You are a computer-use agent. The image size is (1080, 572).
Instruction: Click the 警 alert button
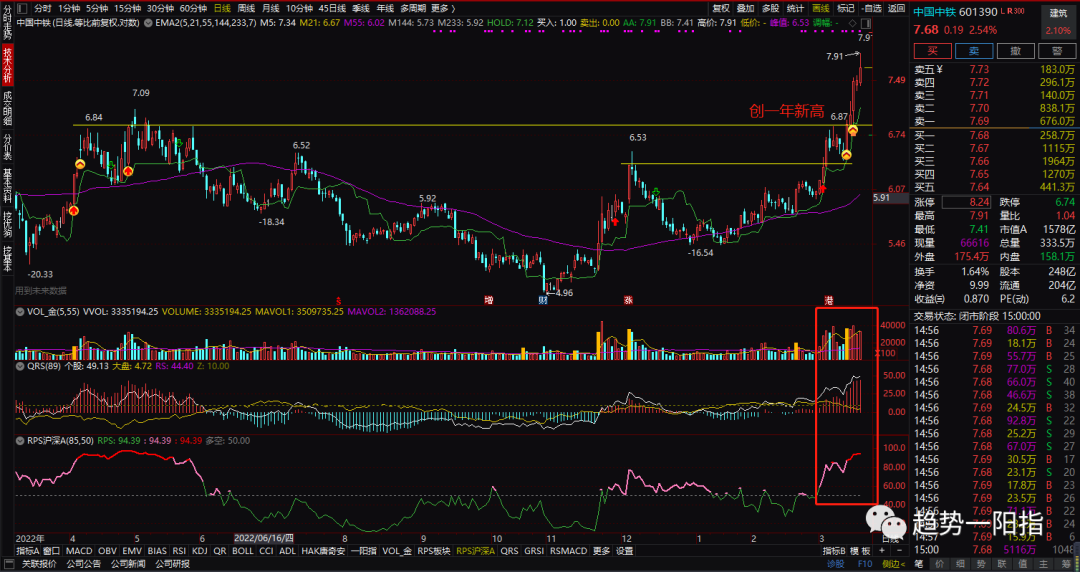[1057, 51]
